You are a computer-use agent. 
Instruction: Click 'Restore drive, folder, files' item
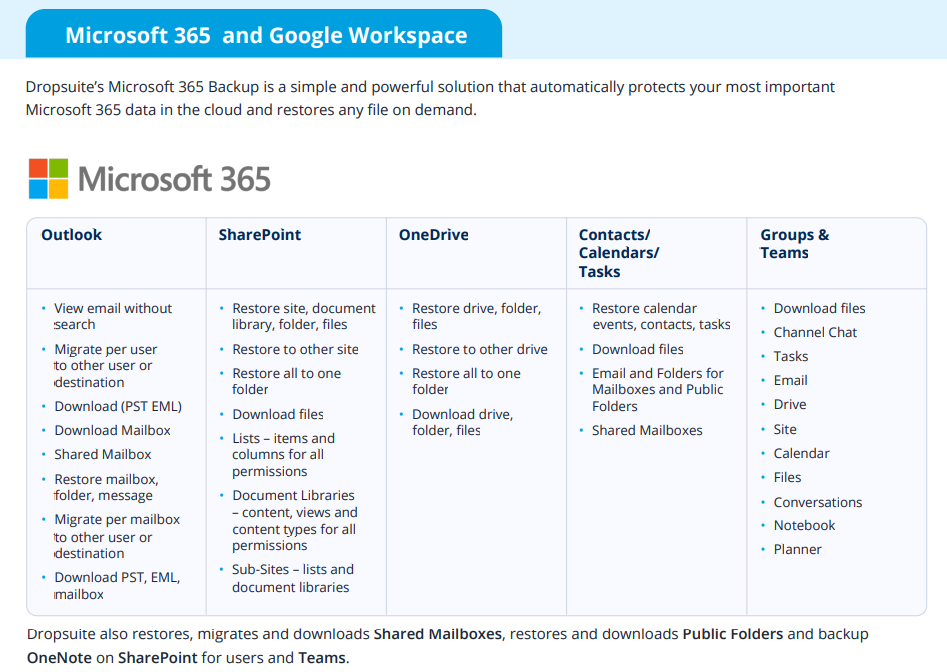coord(477,316)
